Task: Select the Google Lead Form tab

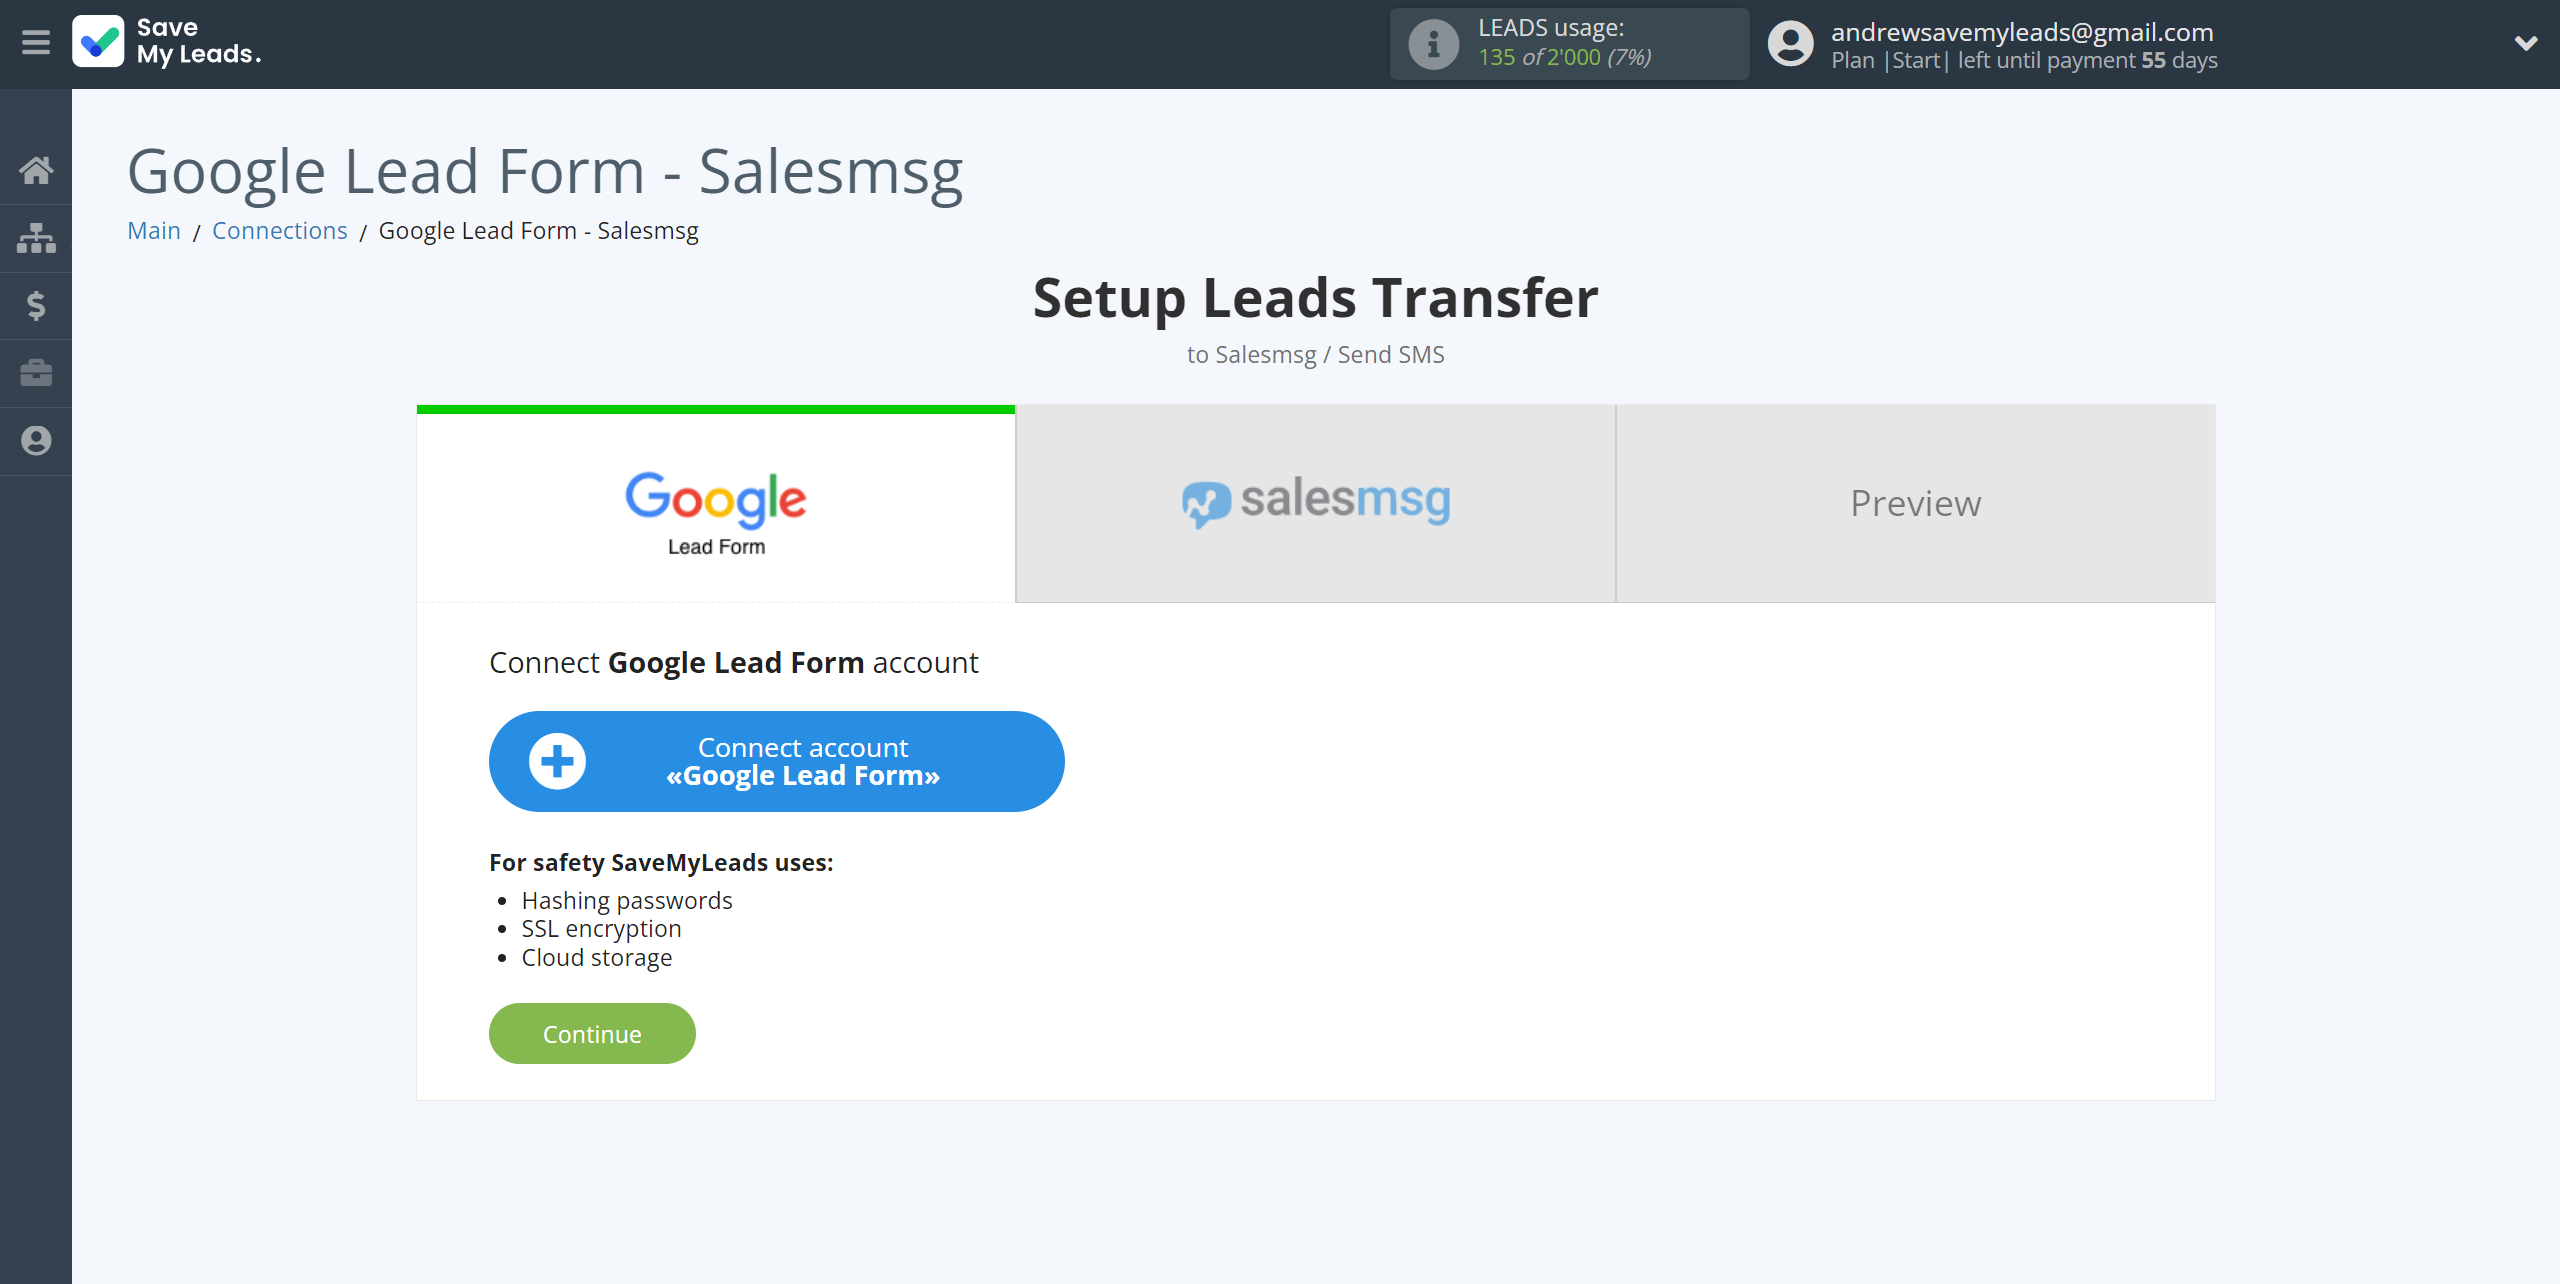Action: (715, 504)
